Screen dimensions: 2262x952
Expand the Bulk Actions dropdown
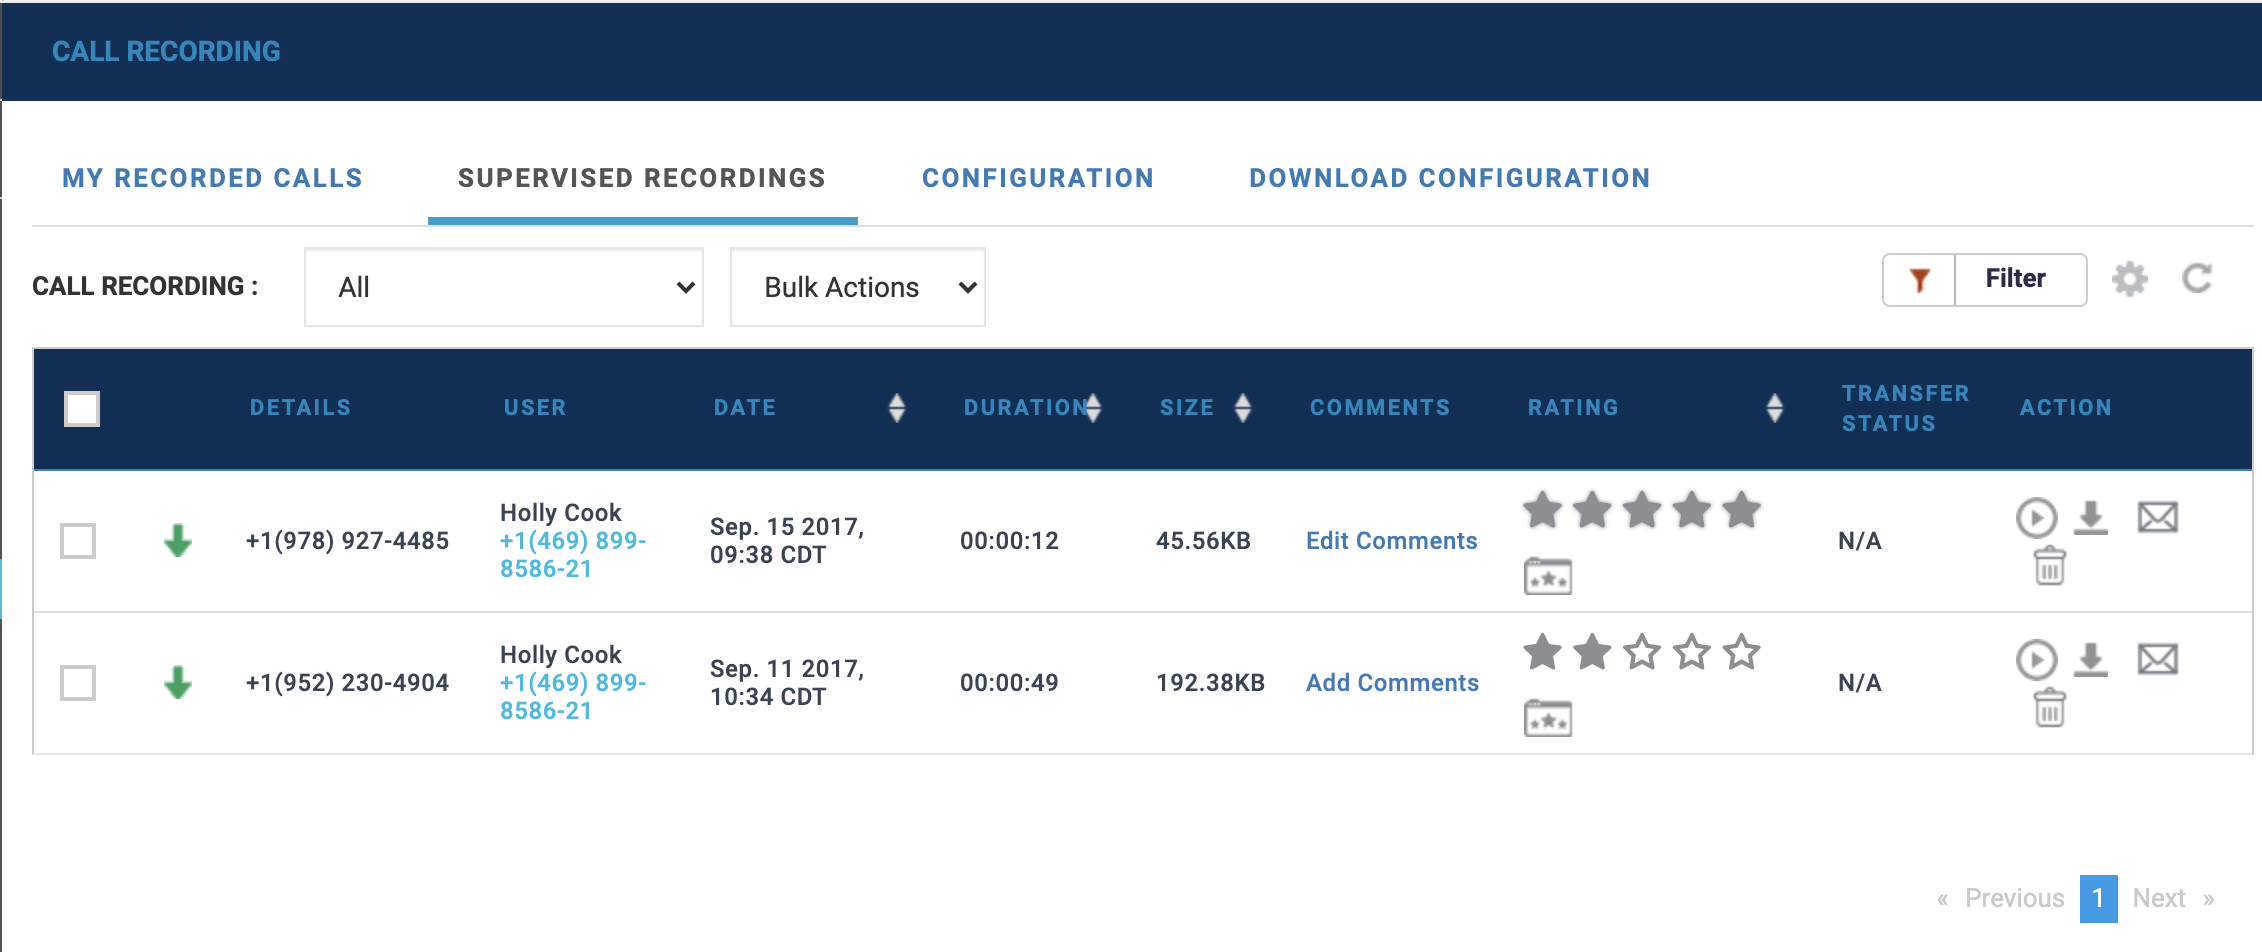857,287
